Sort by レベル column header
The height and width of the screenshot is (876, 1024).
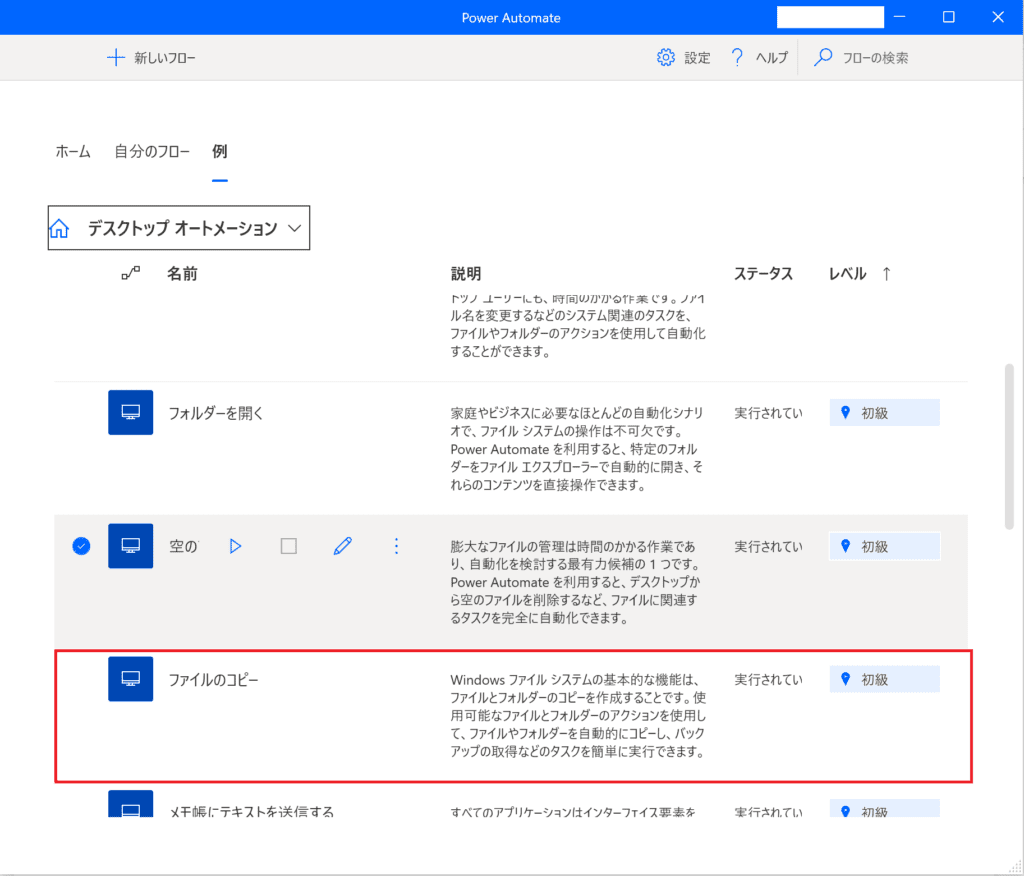[x=848, y=274]
